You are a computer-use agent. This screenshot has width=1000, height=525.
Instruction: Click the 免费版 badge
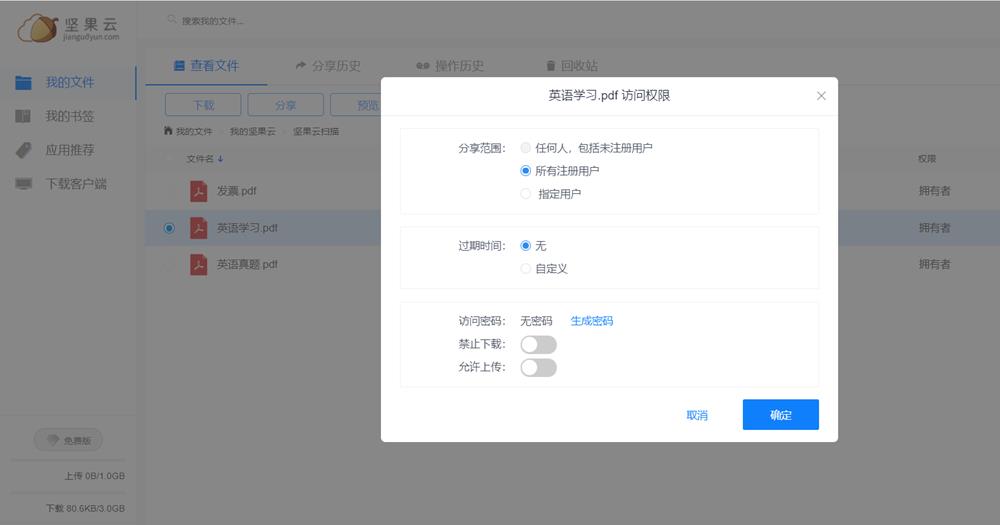(68, 440)
